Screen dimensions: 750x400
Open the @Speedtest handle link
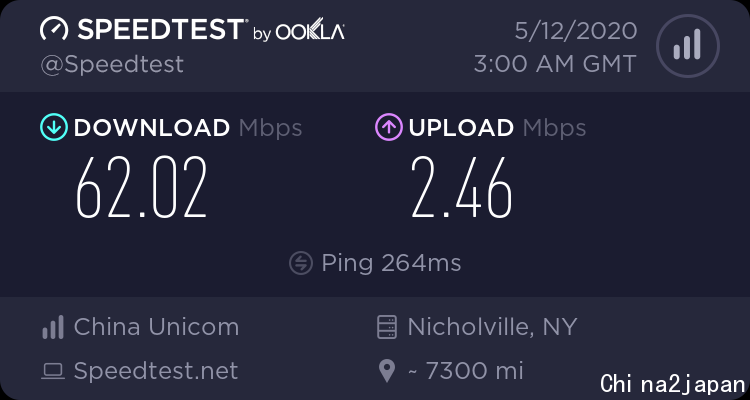pos(112,65)
